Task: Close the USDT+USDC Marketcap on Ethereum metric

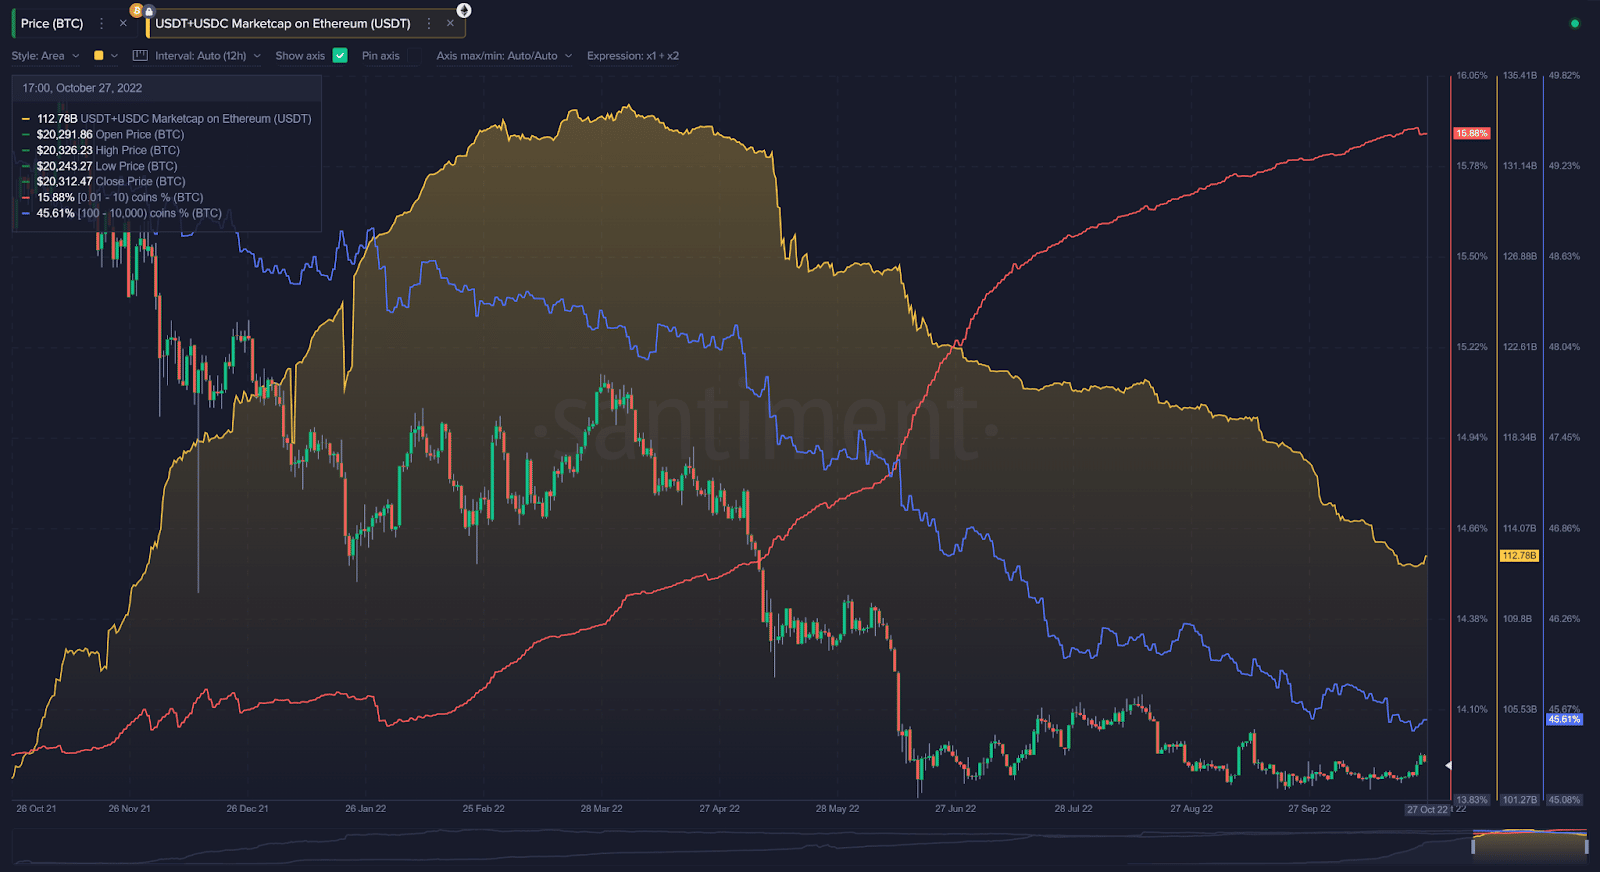Action: (450, 23)
